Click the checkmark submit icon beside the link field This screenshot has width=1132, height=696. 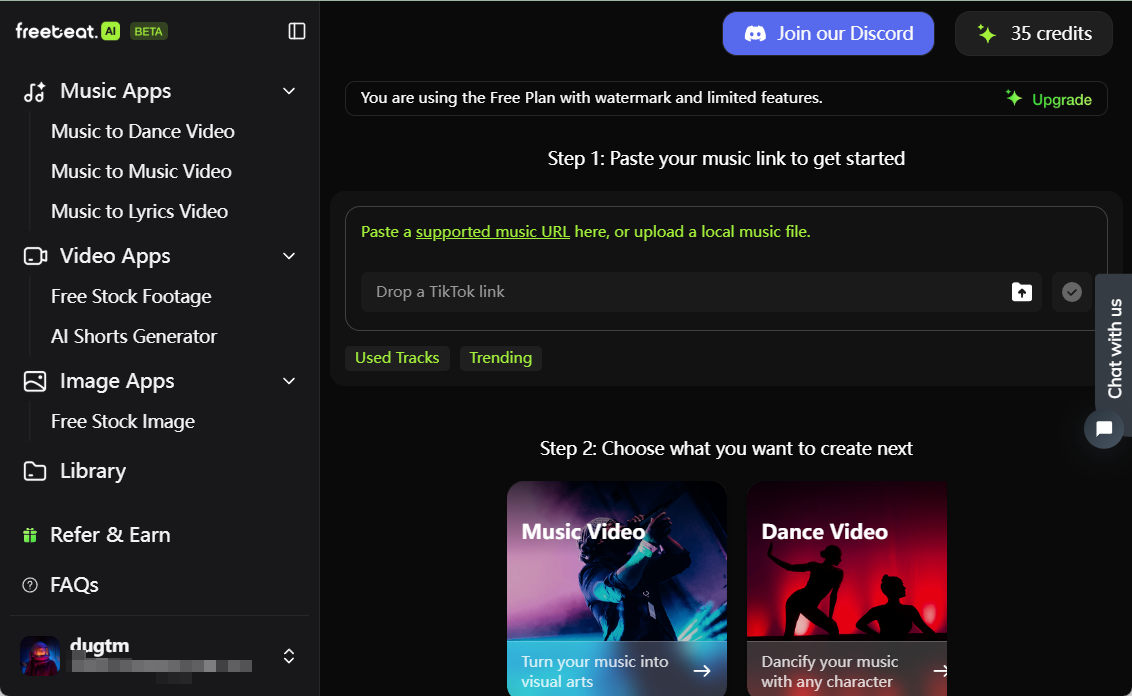pyautogui.click(x=1071, y=292)
